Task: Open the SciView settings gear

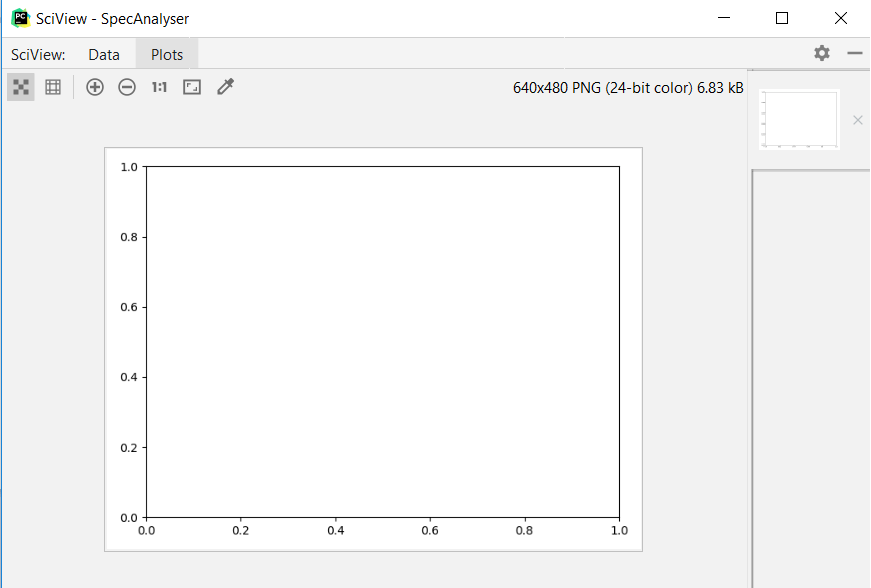Action: (x=821, y=53)
